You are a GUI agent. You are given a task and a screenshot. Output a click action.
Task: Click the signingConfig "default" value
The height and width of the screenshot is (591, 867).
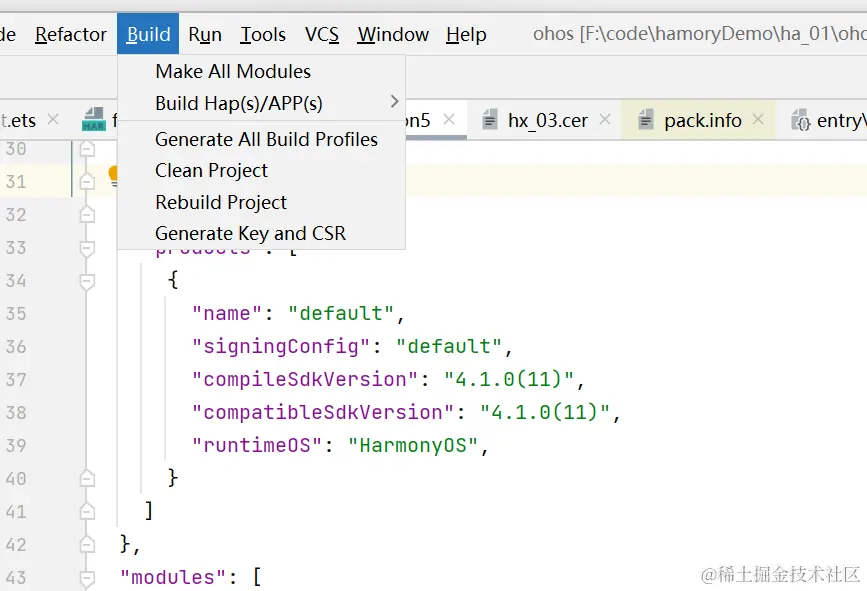tap(449, 347)
